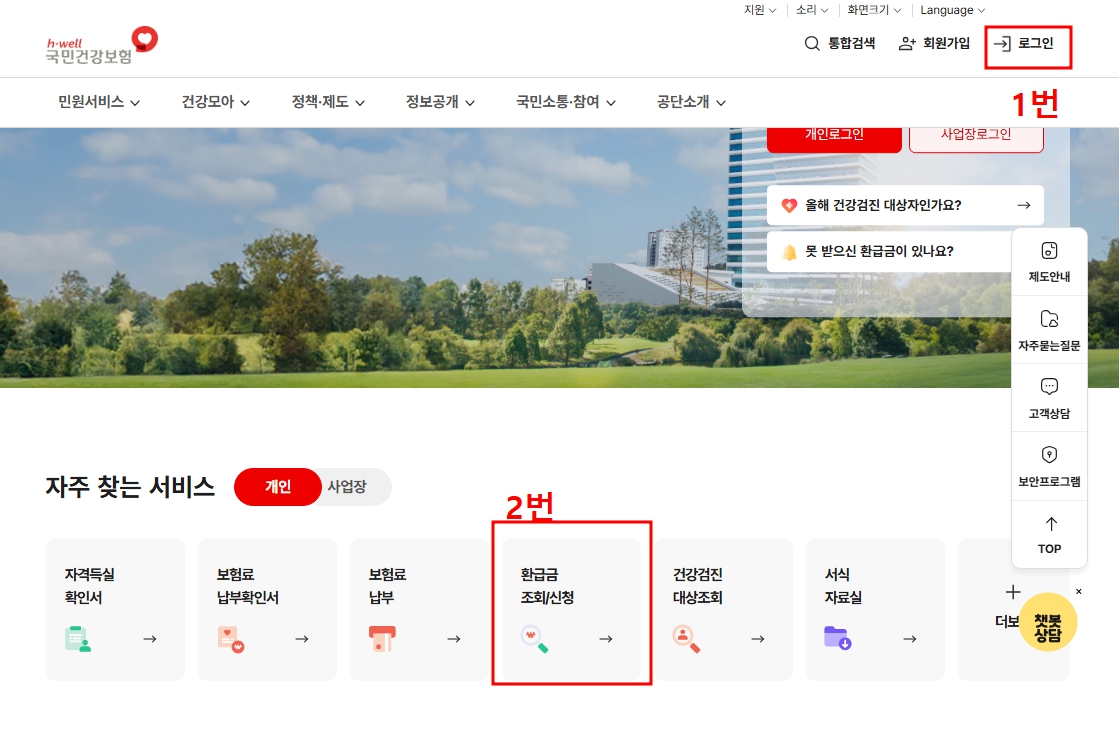This screenshot has width=1119, height=755.
Task: Click the 회원가입 link text
Action: 946,44
